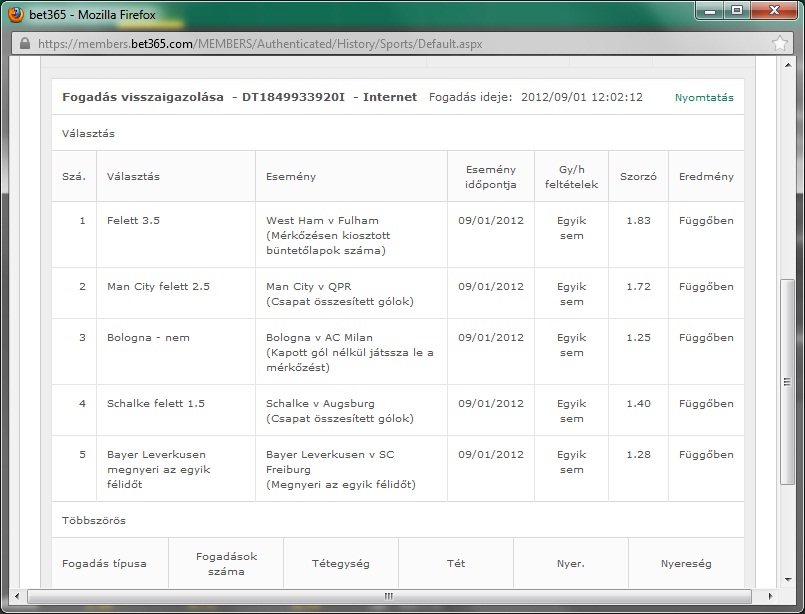Click the Tétegység column header
Screen dimensions: 805x614
tap(340, 564)
